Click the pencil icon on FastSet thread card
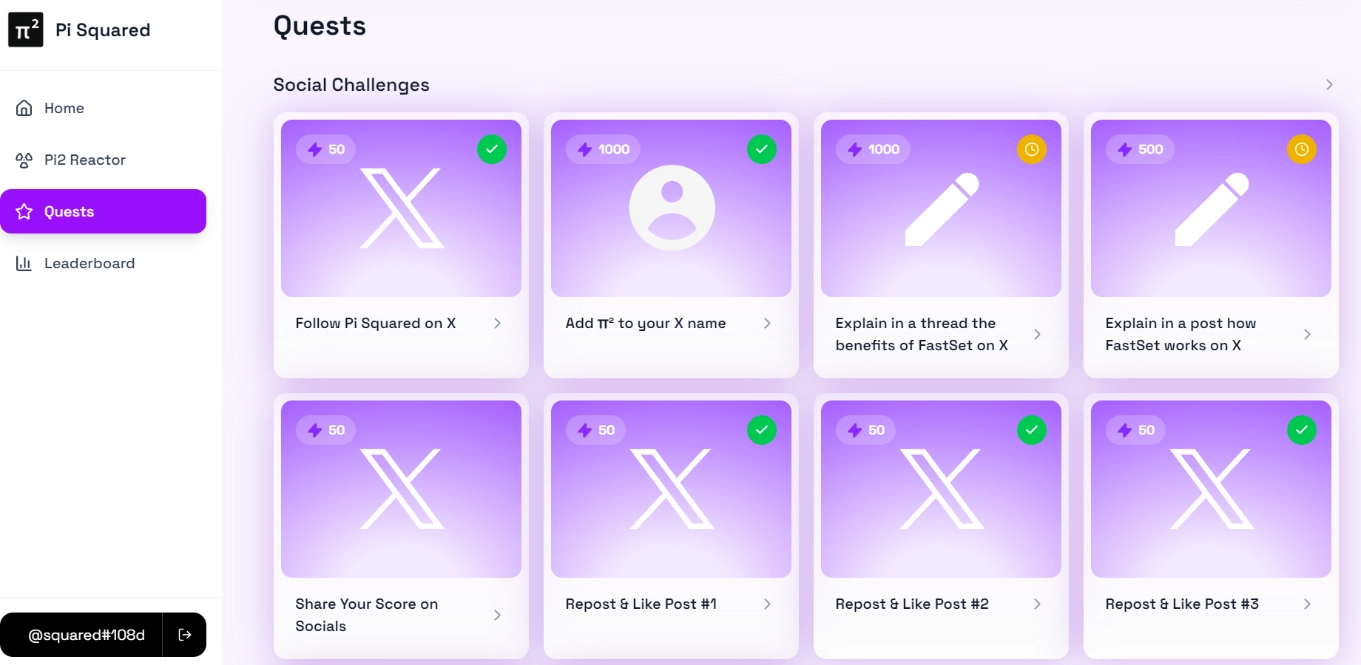Image resolution: width=1361 pixels, height=665 pixels. [x=941, y=209]
